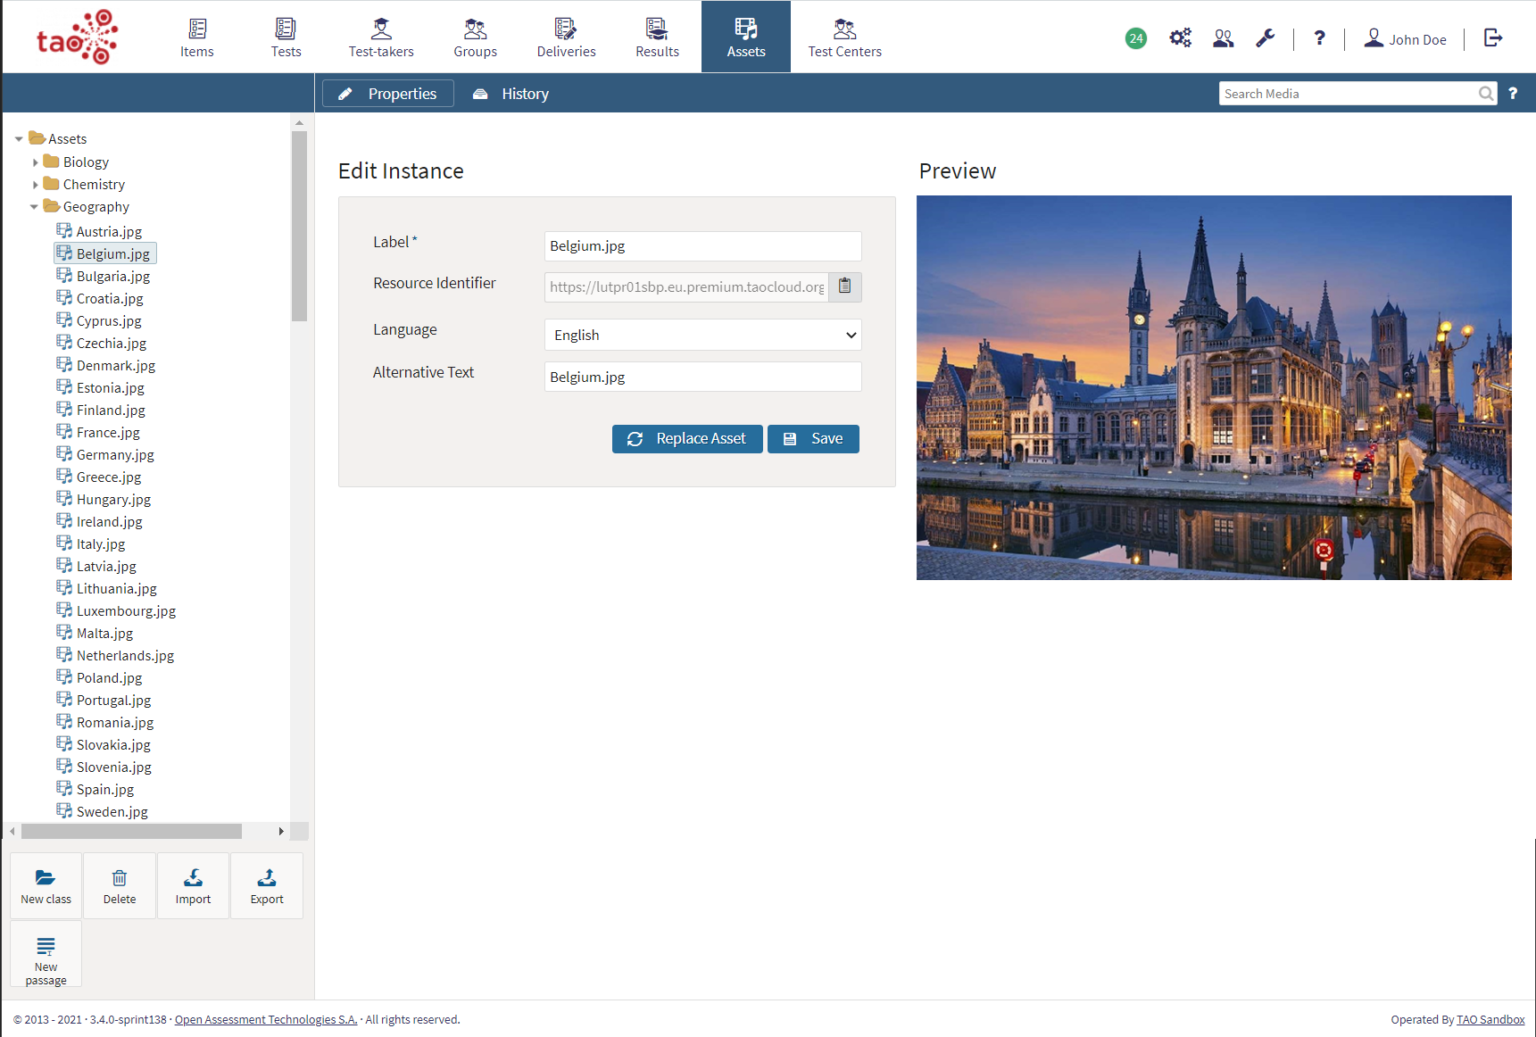Click the Save button
This screenshot has height=1037, width=1536.
813,438
